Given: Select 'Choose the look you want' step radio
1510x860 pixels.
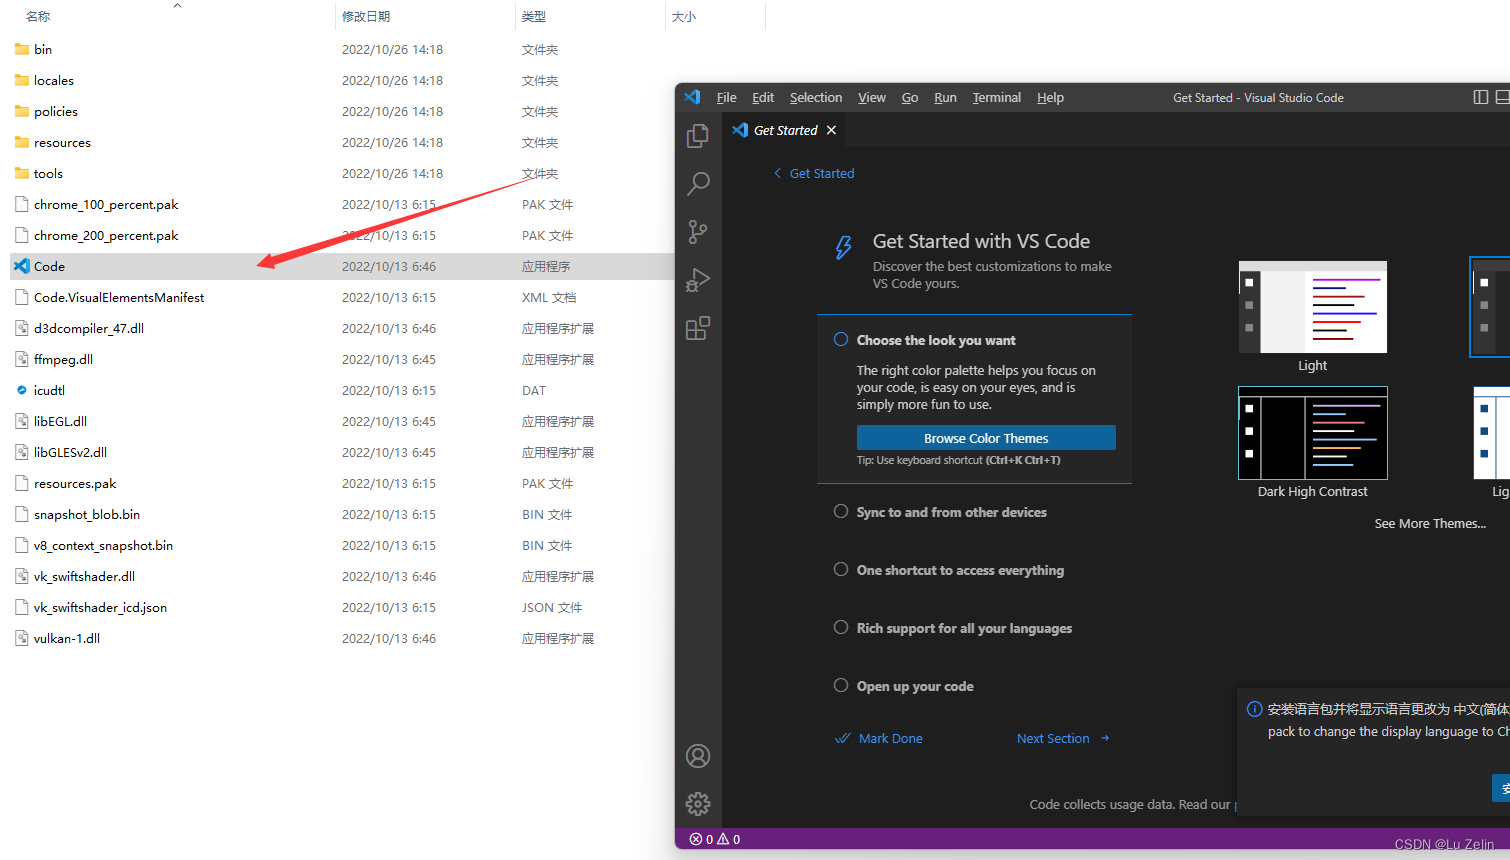Looking at the screenshot, I should (841, 340).
